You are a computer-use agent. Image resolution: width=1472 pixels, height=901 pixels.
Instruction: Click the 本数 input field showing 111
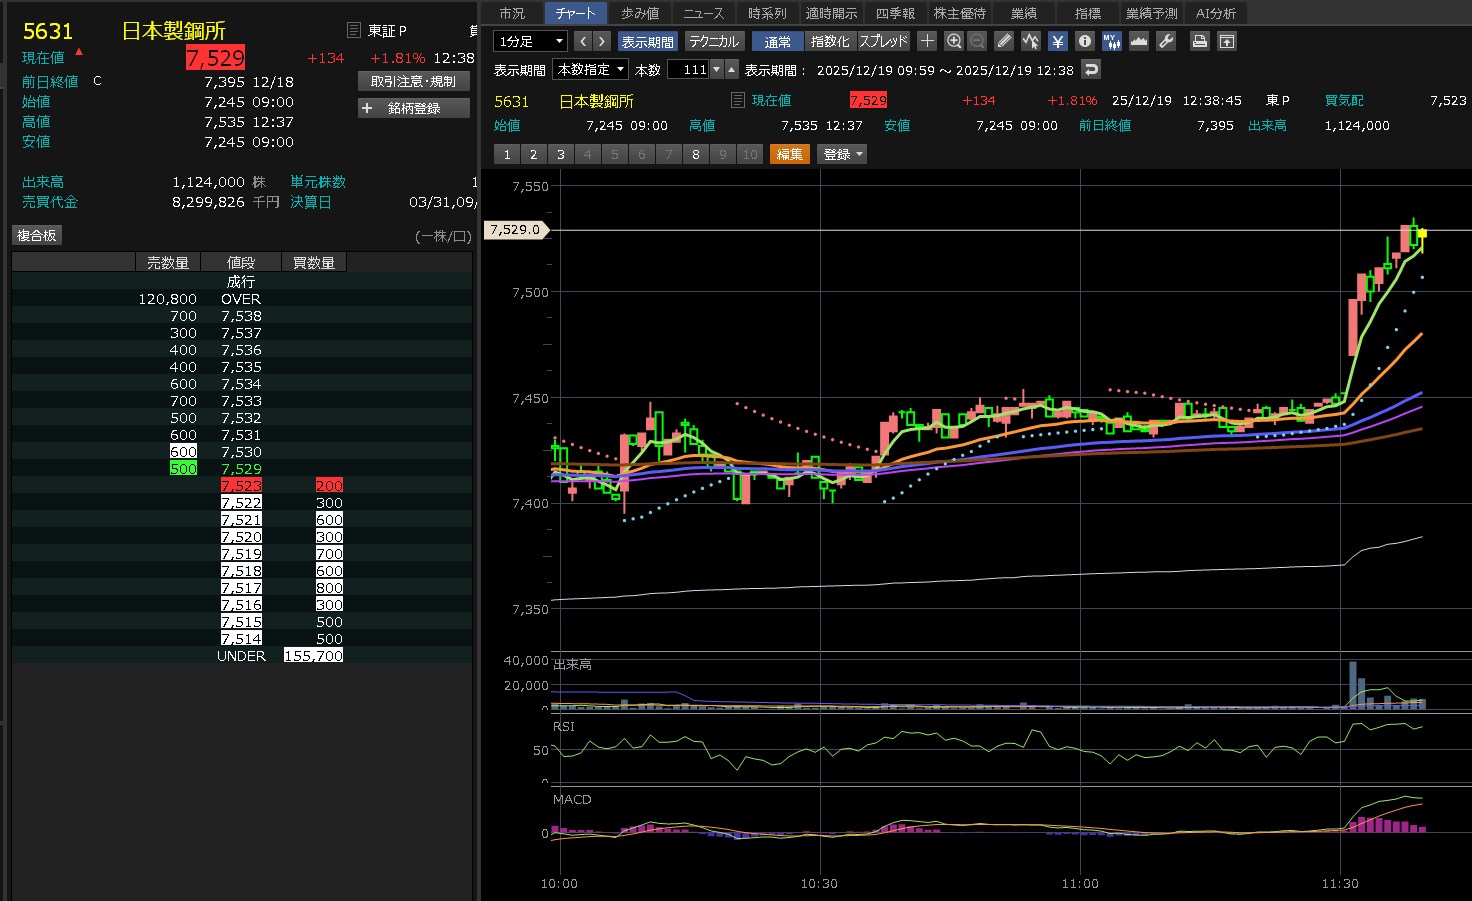[x=689, y=69]
